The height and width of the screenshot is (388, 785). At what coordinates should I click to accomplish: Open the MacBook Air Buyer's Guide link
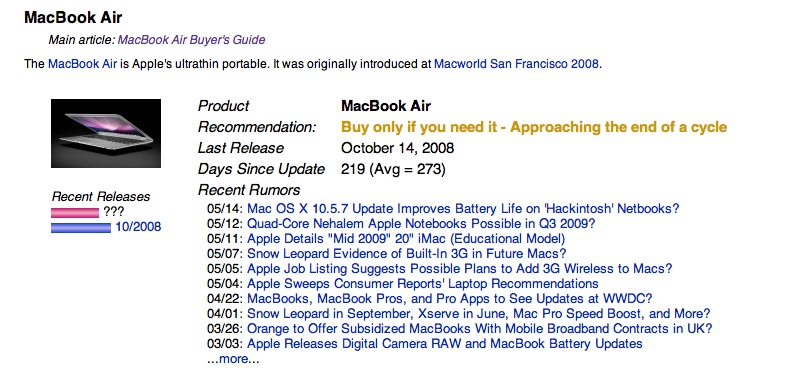click(191, 40)
